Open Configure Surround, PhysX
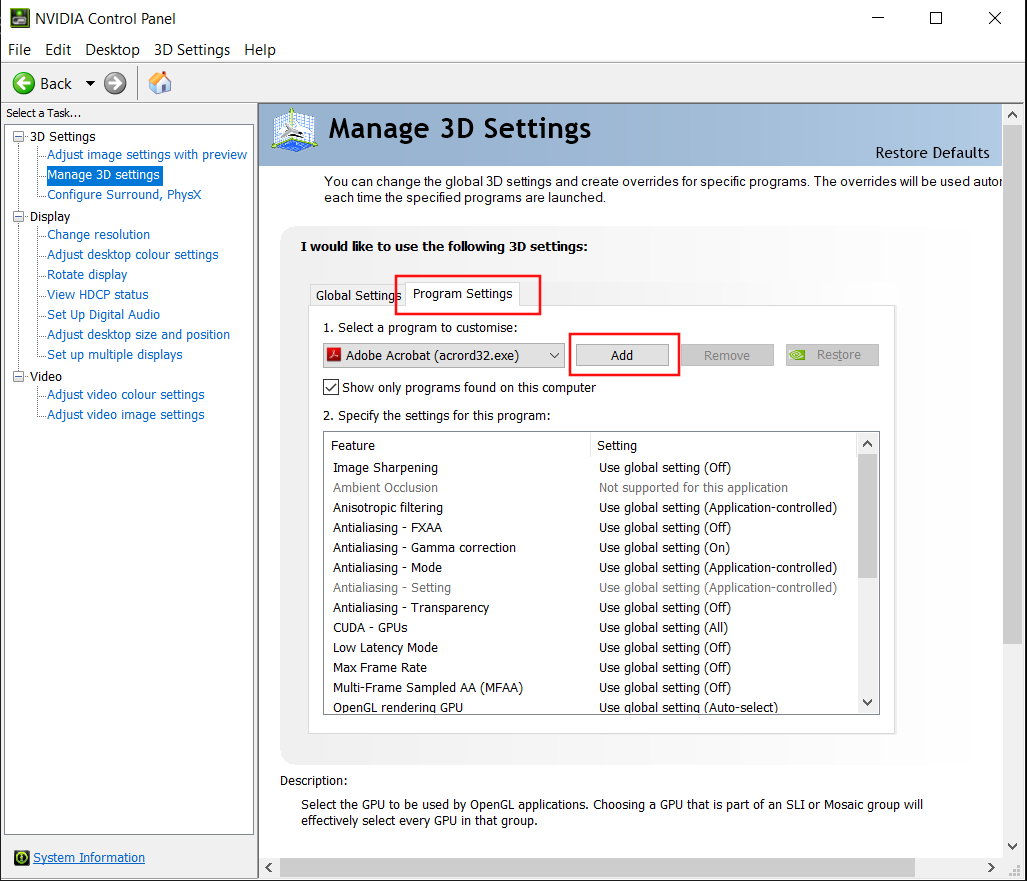This screenshot has height=881, width=1027. coord(124,195)
